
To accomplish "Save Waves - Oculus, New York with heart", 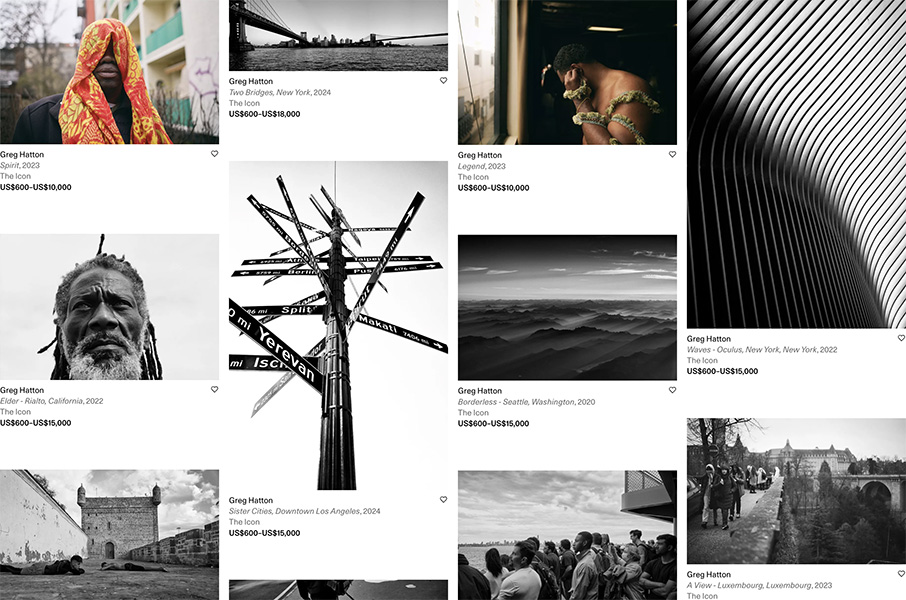I will point(901,338).
